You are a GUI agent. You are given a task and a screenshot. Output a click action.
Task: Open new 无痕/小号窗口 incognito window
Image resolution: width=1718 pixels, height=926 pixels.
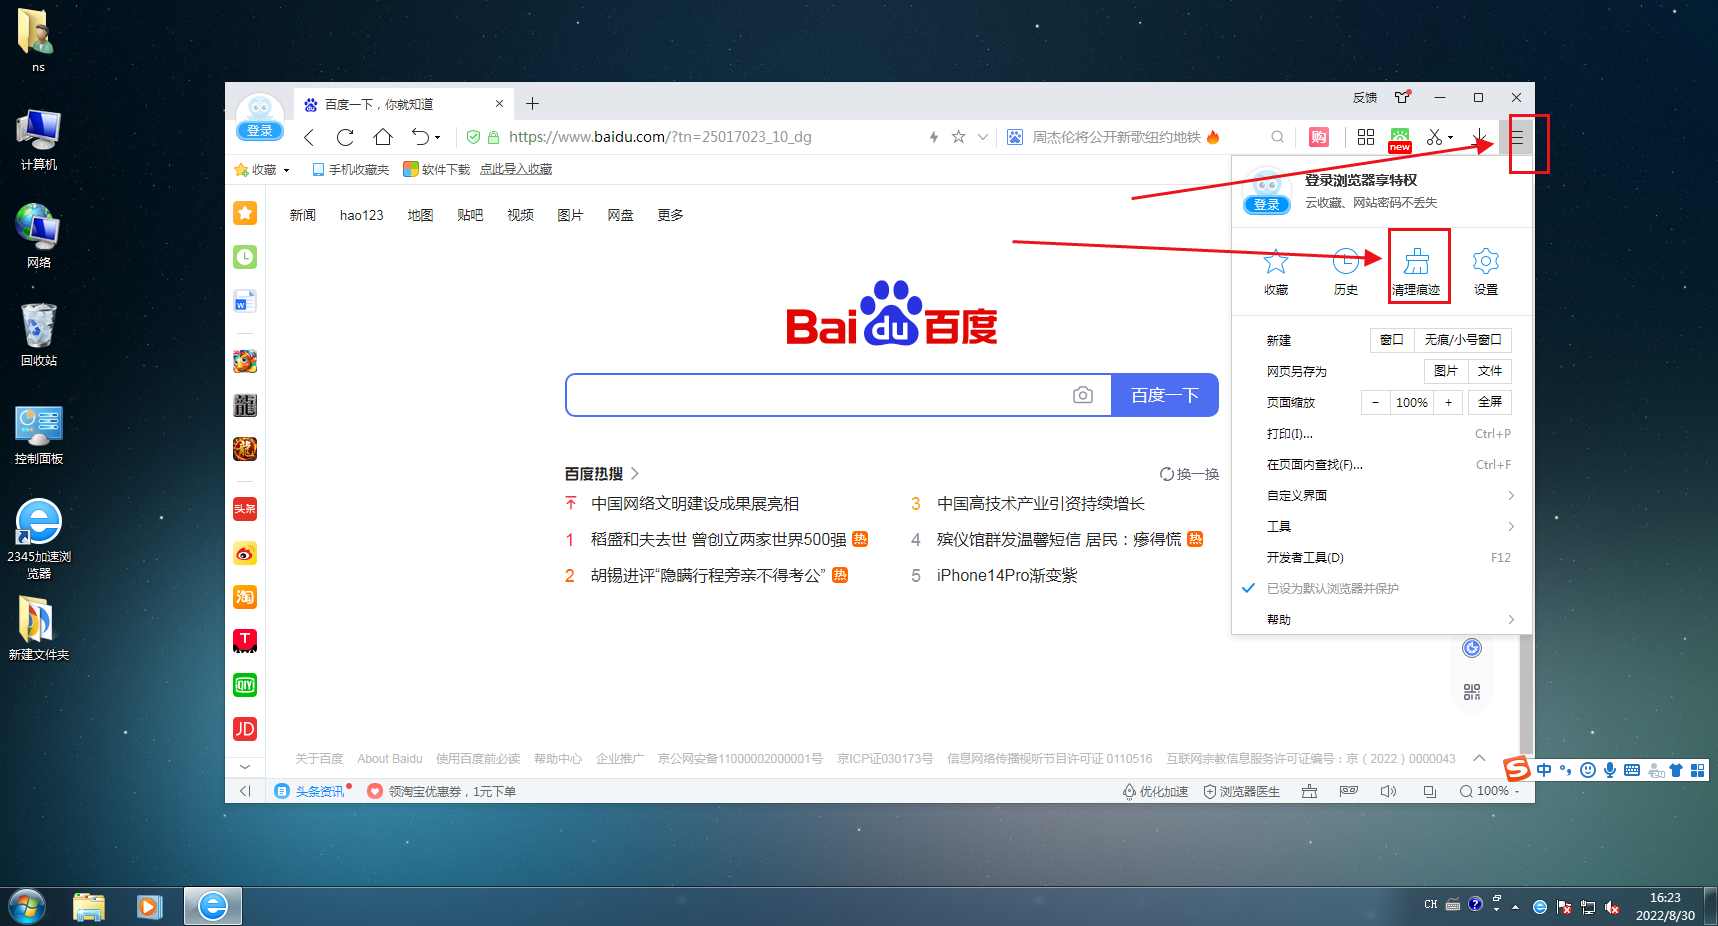pos(1462,340)
